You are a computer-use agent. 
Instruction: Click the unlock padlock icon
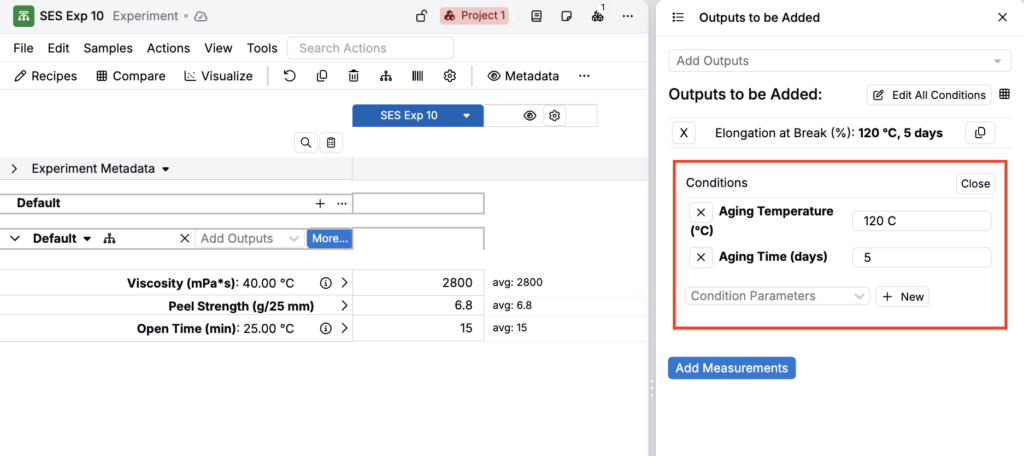[x=422, y=16]
